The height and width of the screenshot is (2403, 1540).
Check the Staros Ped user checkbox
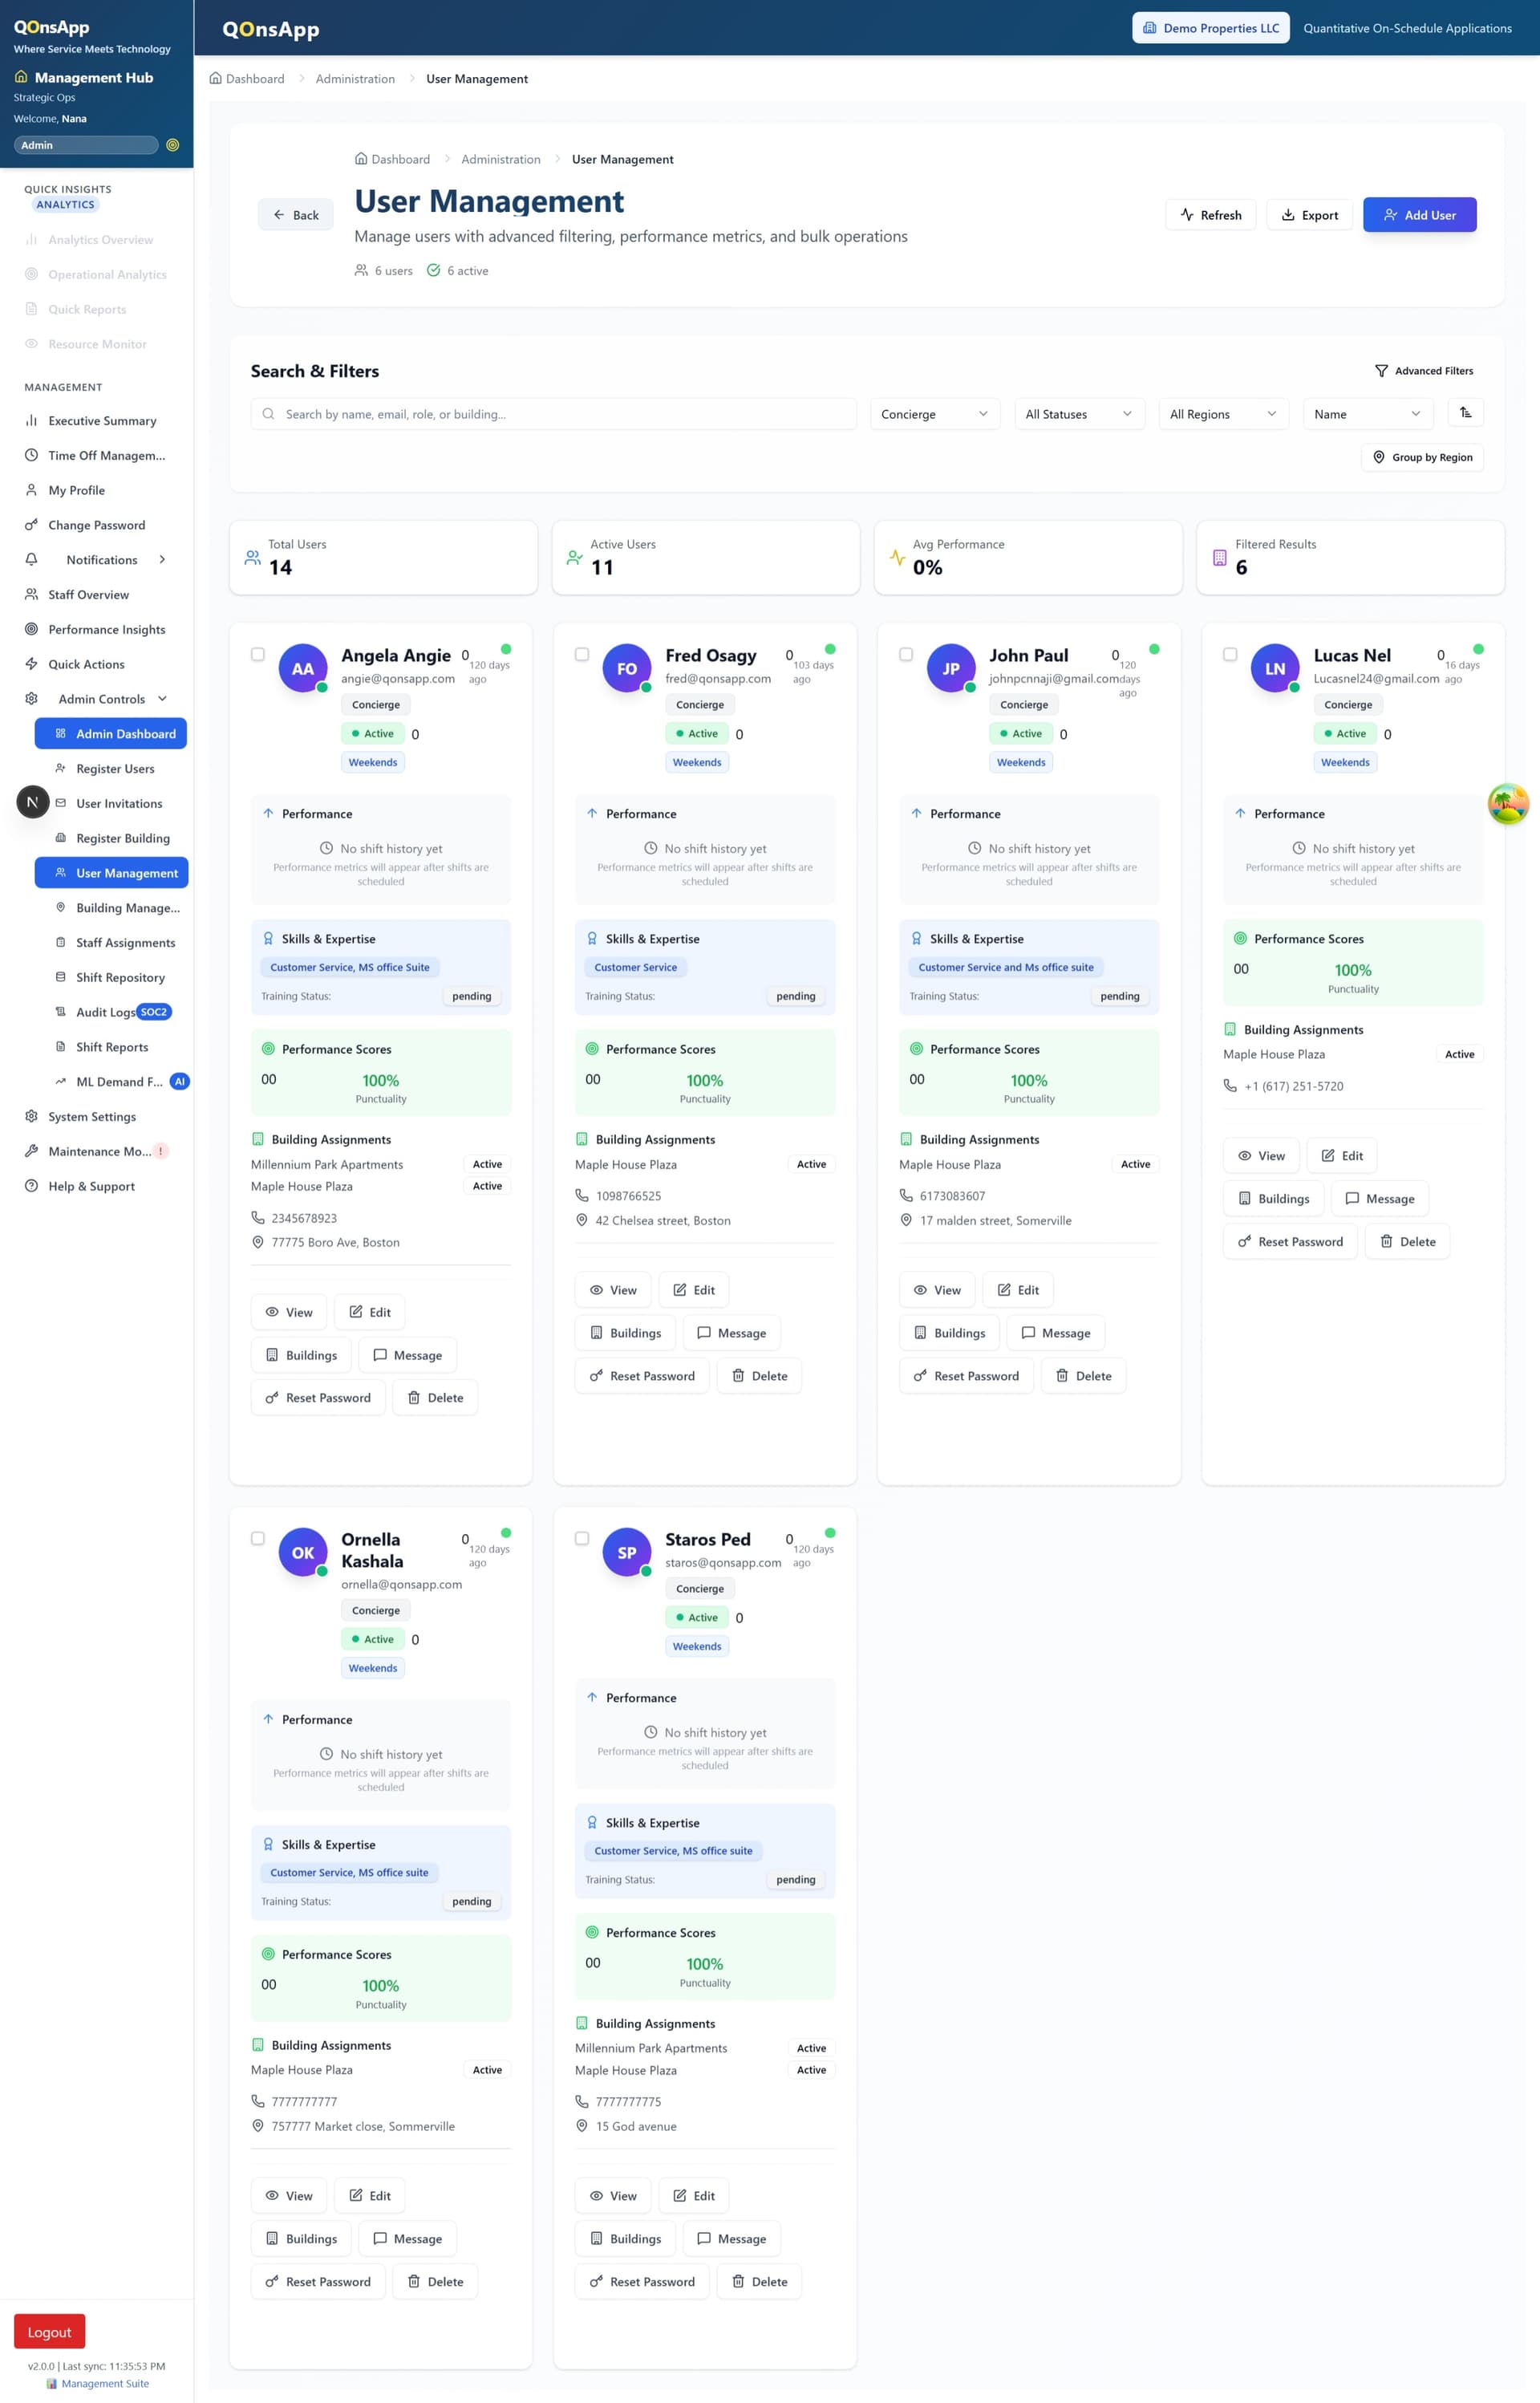(x=582, y=1538)
